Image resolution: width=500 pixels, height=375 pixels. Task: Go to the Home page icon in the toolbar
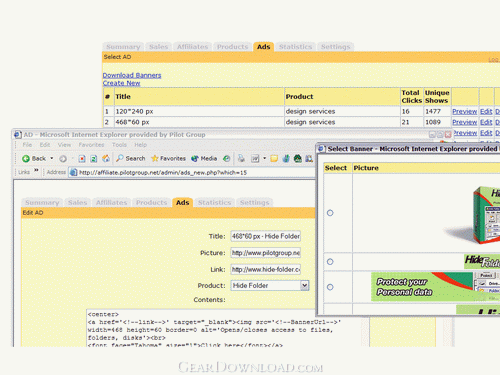(106, 159)
